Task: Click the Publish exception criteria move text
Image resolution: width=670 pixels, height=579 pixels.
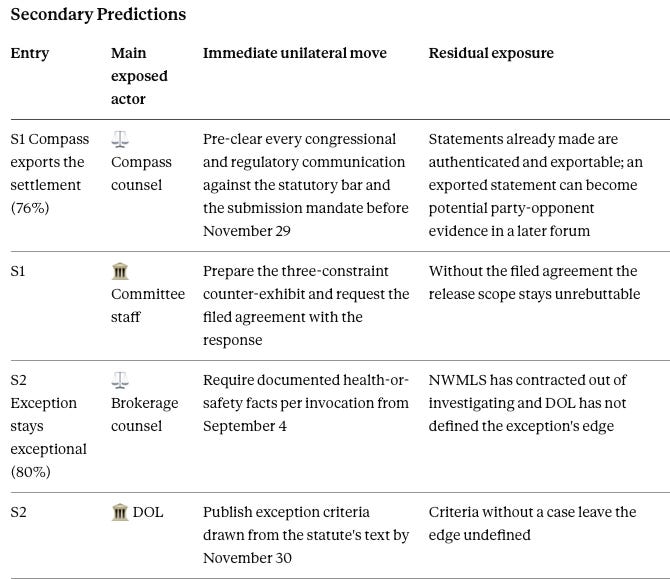Action: point(306,535)
